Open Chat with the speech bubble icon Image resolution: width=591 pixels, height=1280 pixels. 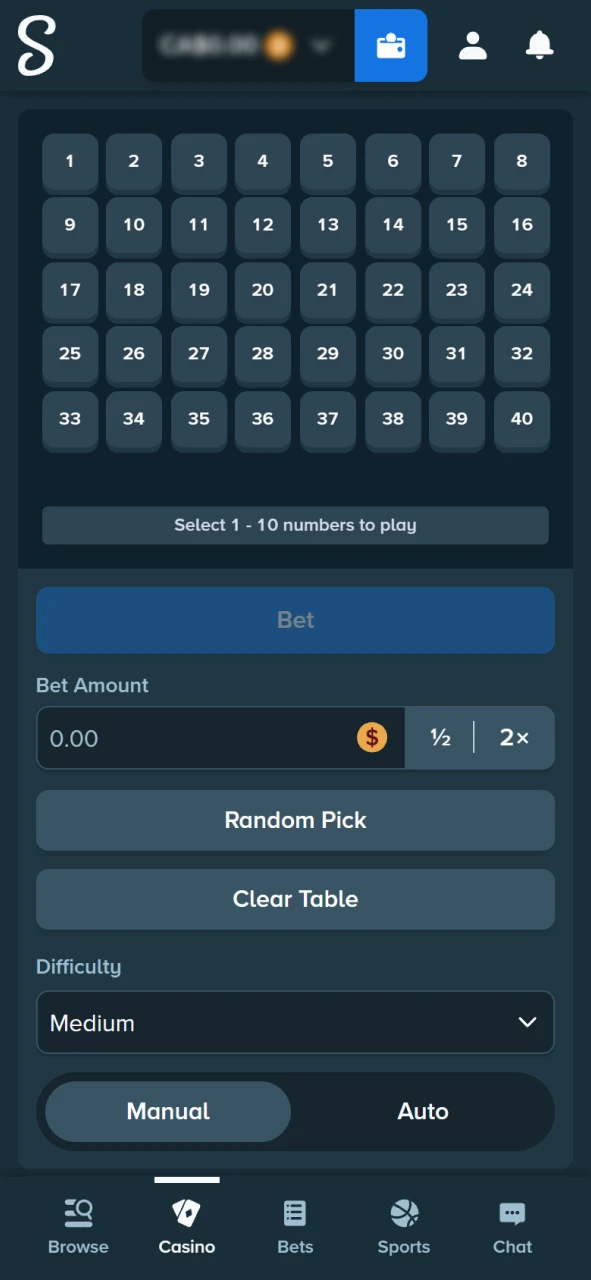pyautogui.click(x=512, y=1222)
